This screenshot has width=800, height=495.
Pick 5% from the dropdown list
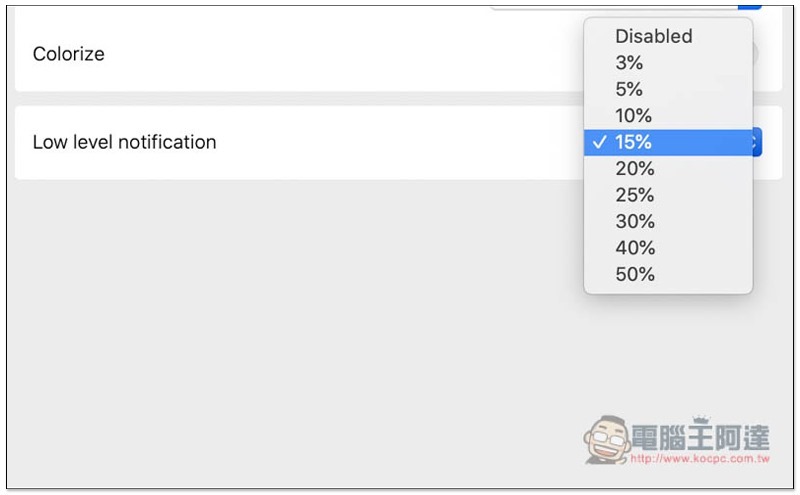tap(630, 89)
